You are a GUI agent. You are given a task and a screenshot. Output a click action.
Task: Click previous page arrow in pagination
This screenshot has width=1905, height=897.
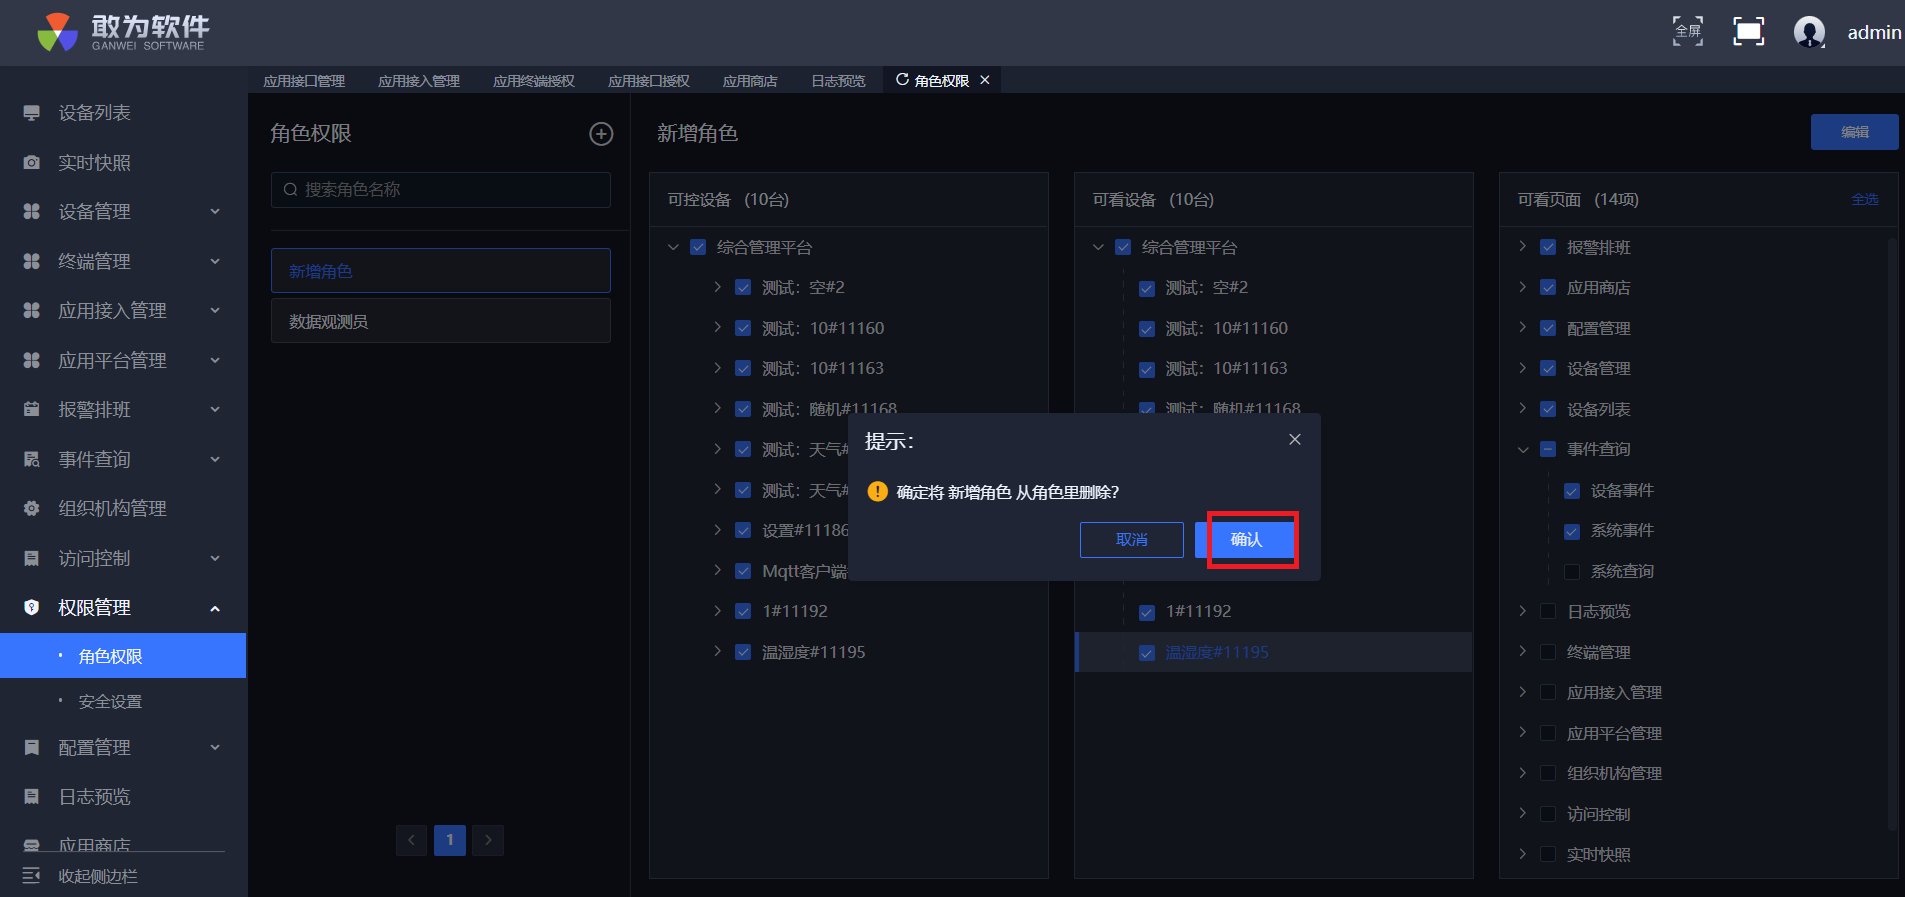point(412,840)
